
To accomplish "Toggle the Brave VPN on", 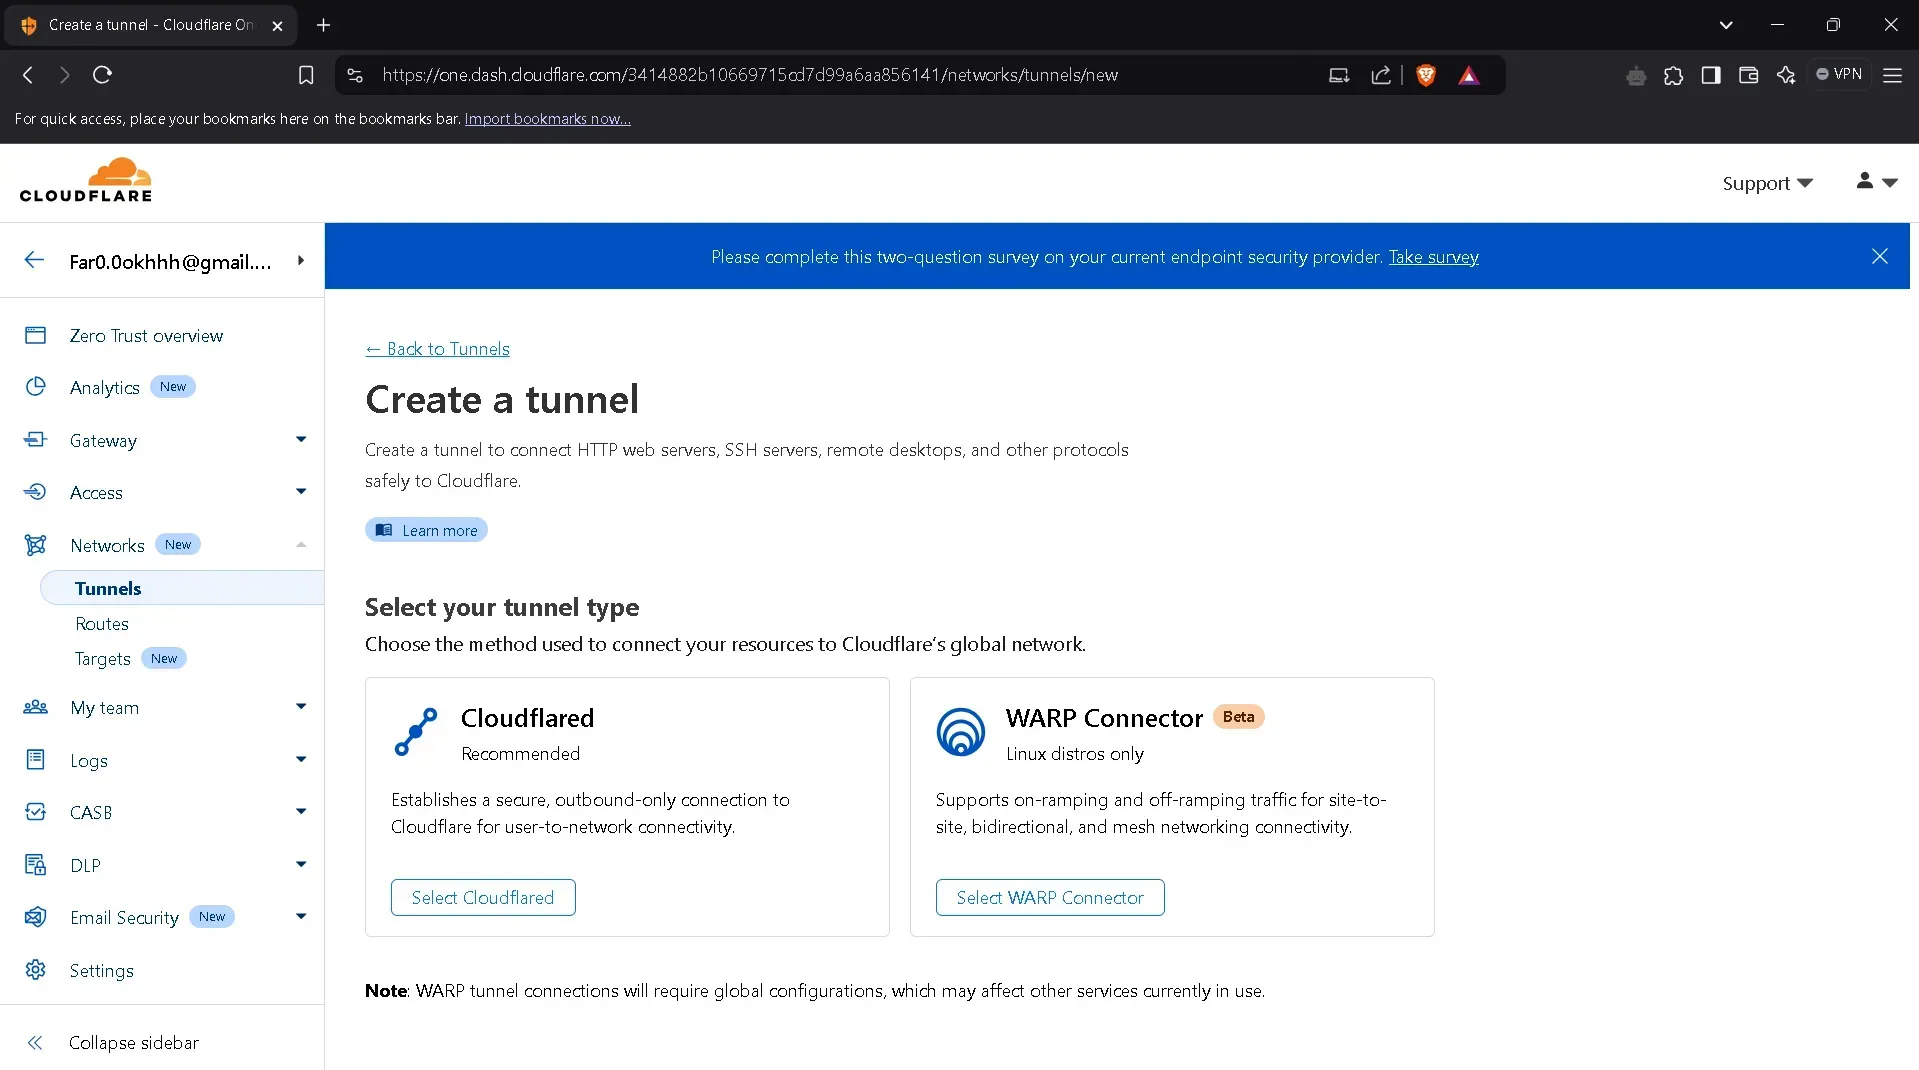I will tap(1838, 74).
